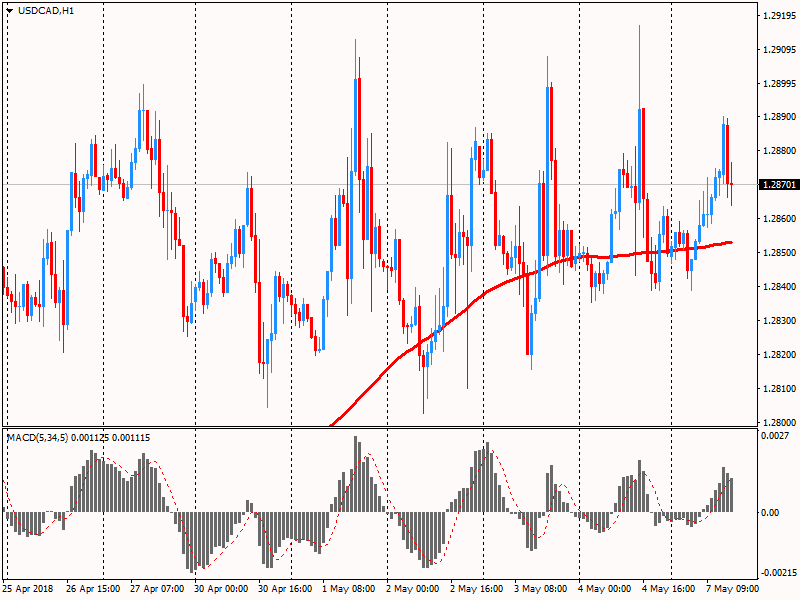
Task: Click the -0.00215 value on MACD scale
Action: point(776,573)
